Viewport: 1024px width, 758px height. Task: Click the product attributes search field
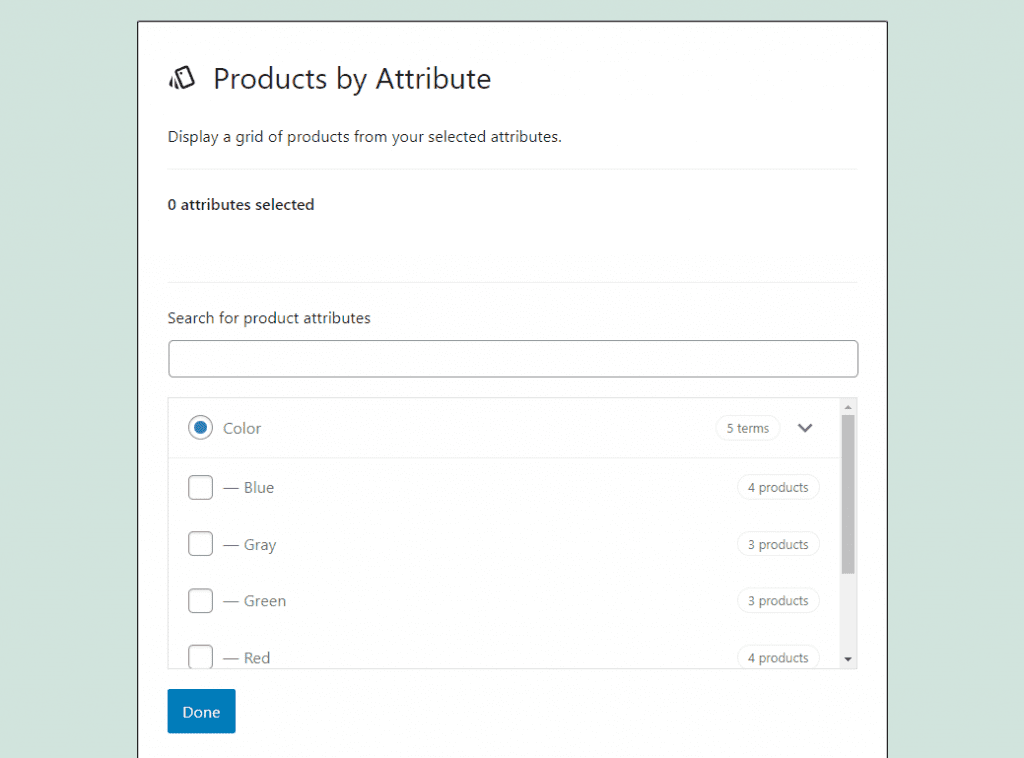point(512,358)
